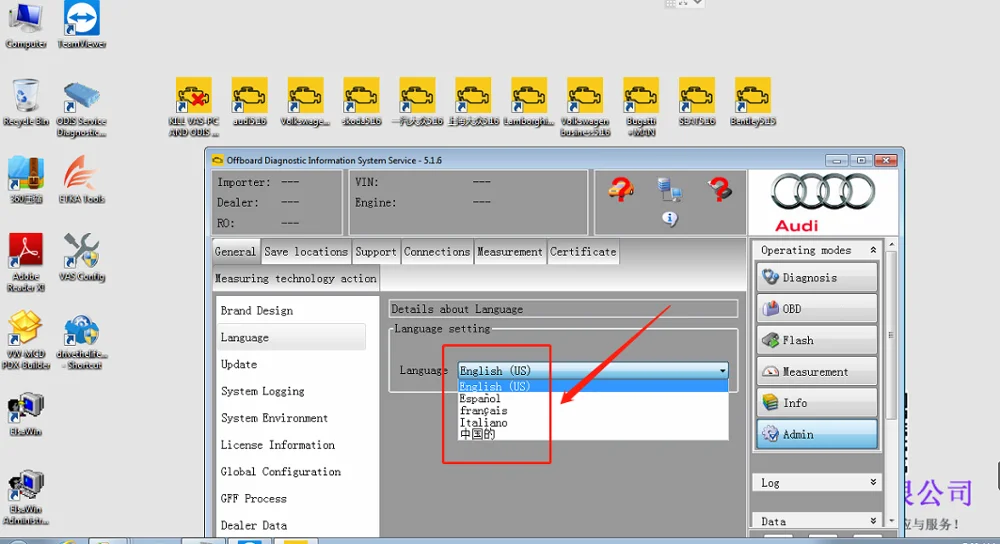This screenshot has height=544, width=1000.
Task: Click the OBD operating mode button
Action: point(816,309)
